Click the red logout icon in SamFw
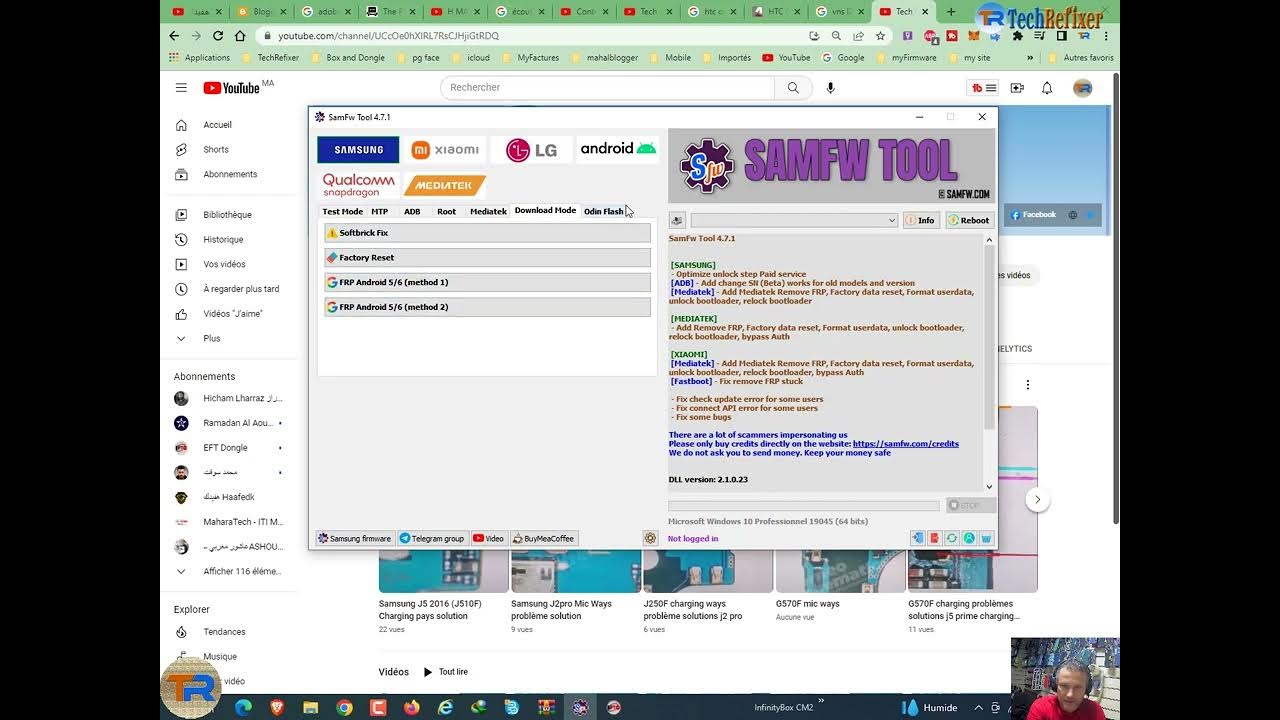 934,538
